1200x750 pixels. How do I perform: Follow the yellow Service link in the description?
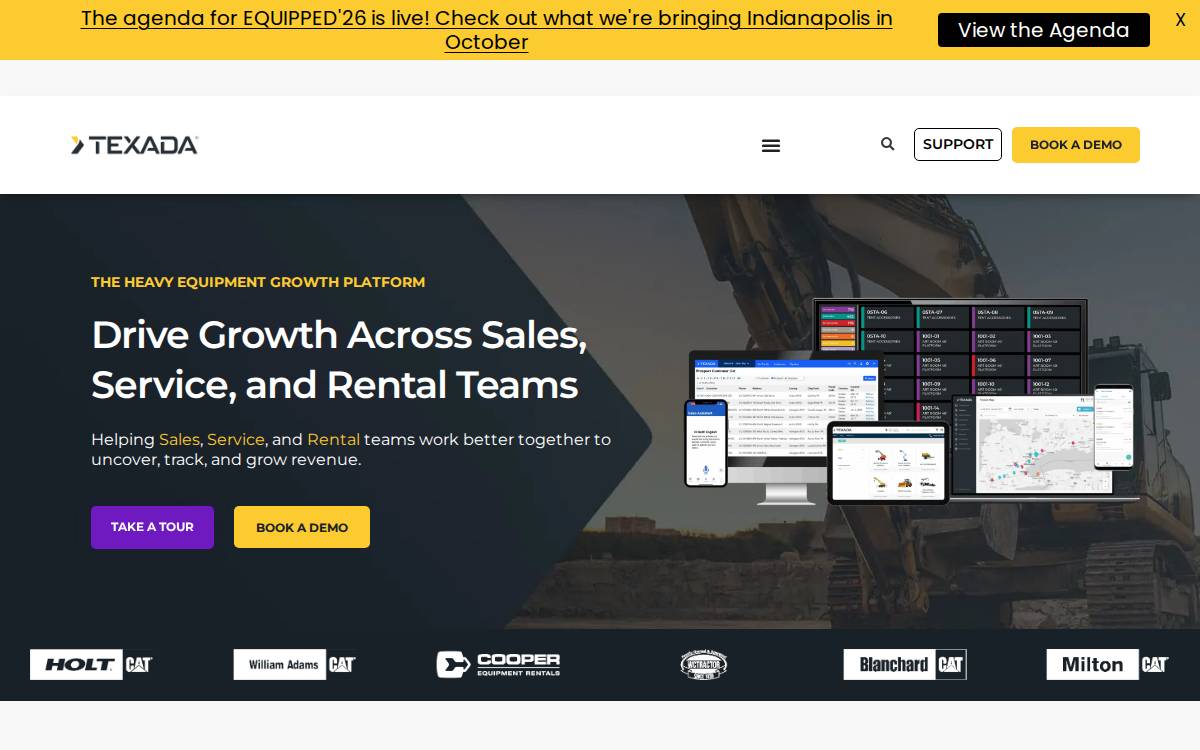[236, 439]
